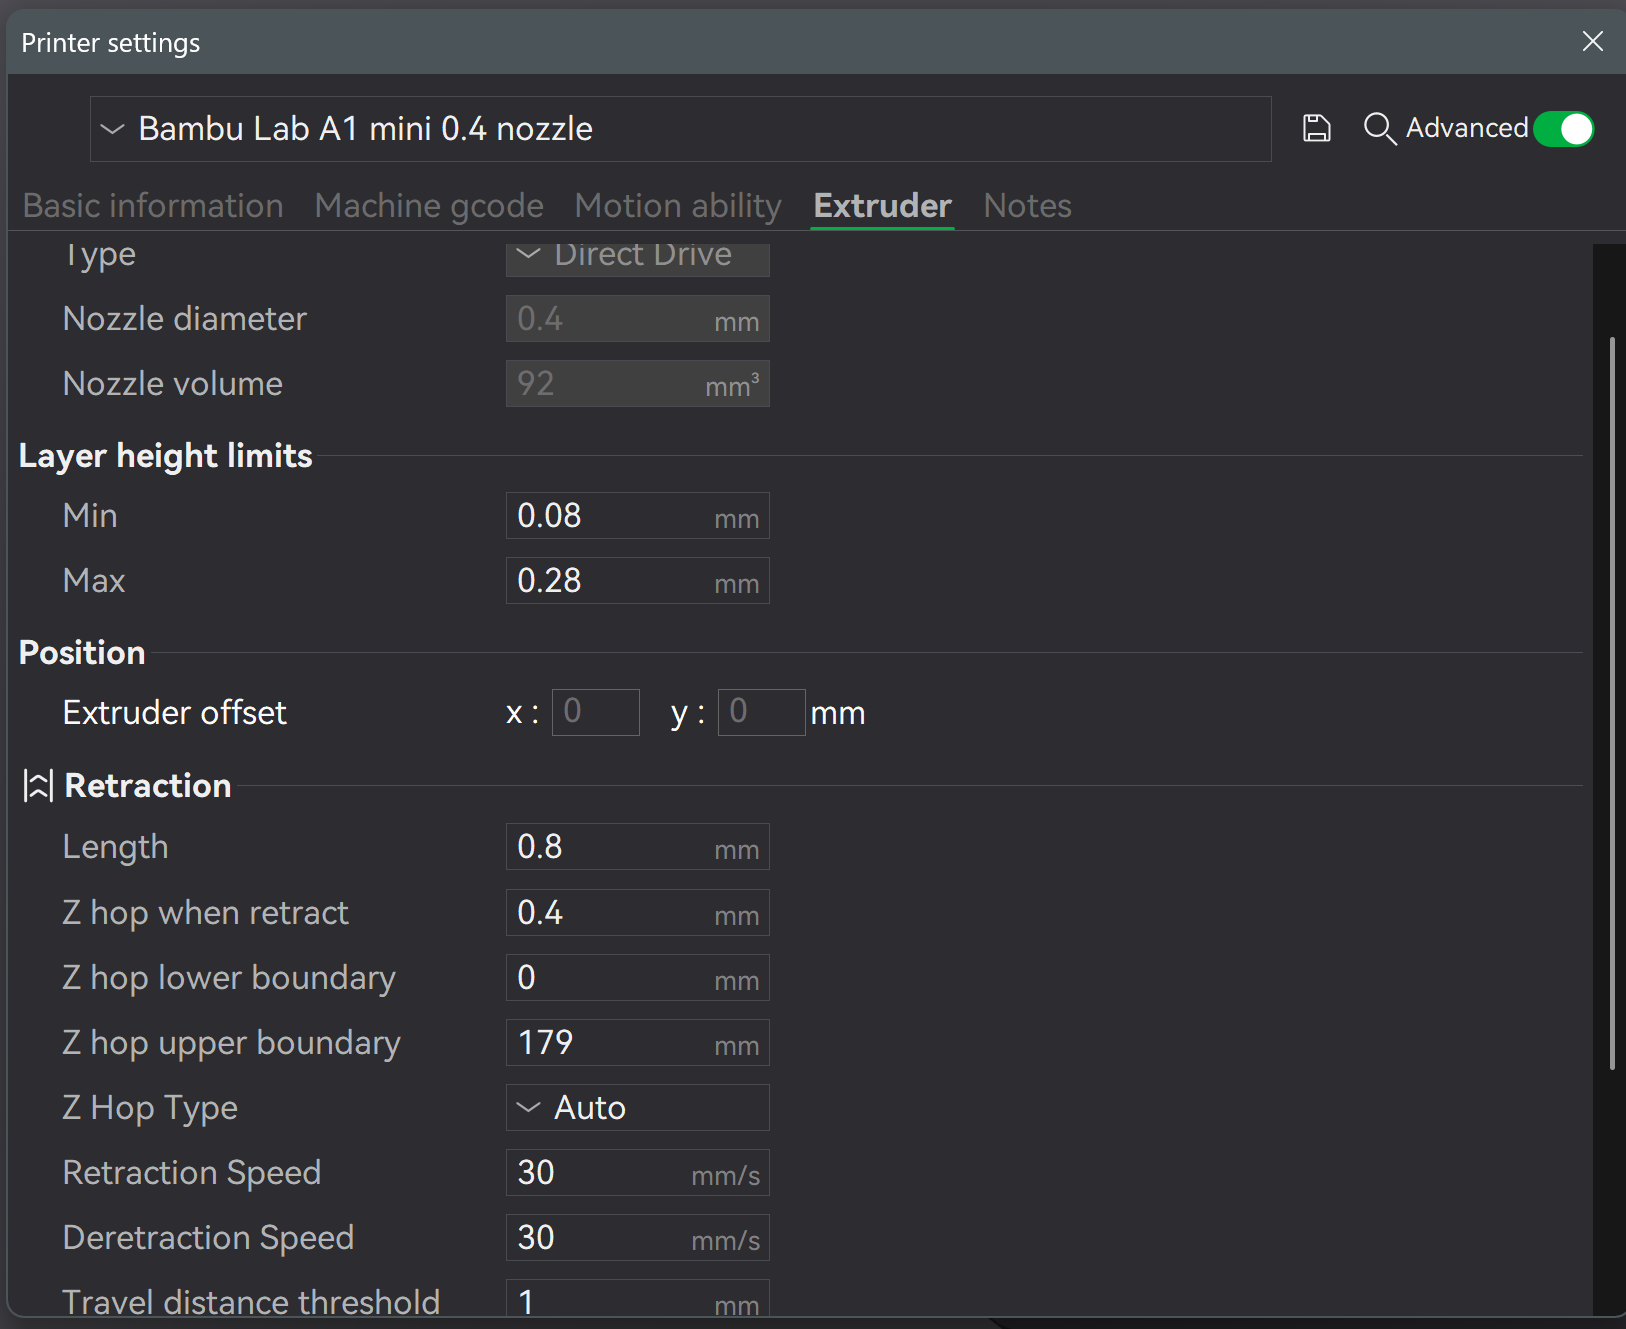Collapse the Retraction section icon
1626x1329 pixels.
pyautogui.click(x=37, y=786)
